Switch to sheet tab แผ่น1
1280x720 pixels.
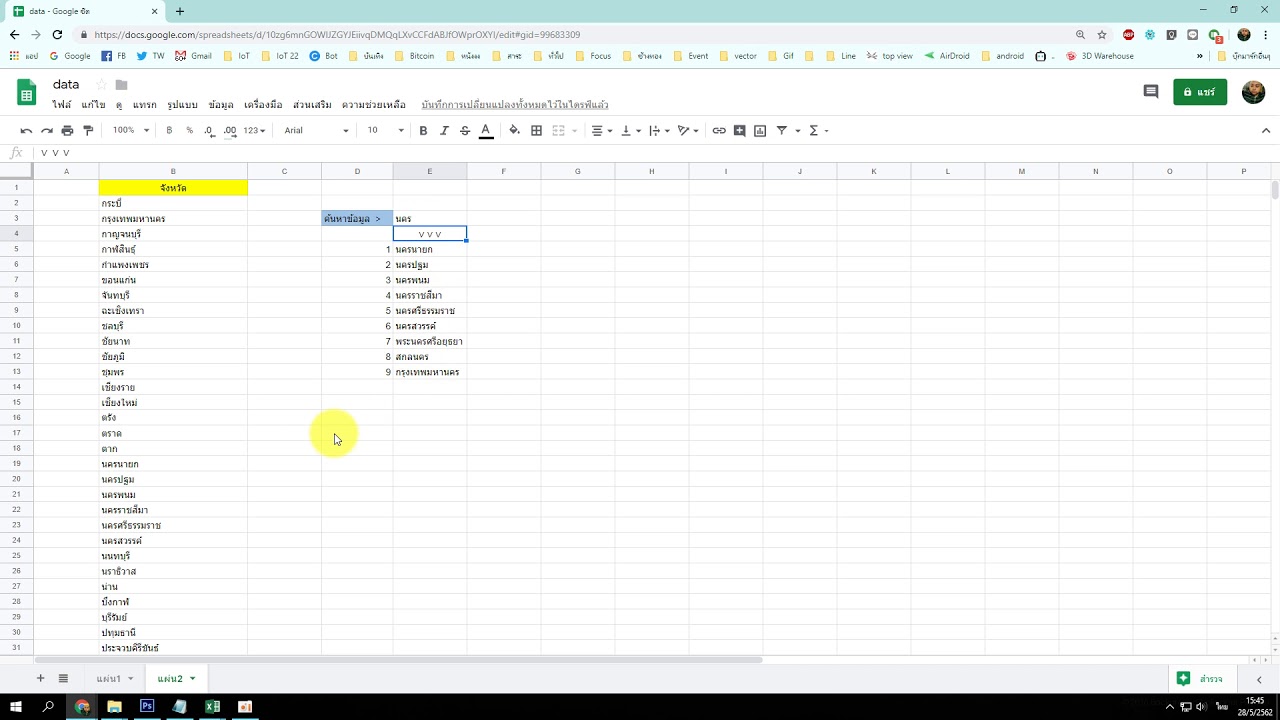click(108, 679)
